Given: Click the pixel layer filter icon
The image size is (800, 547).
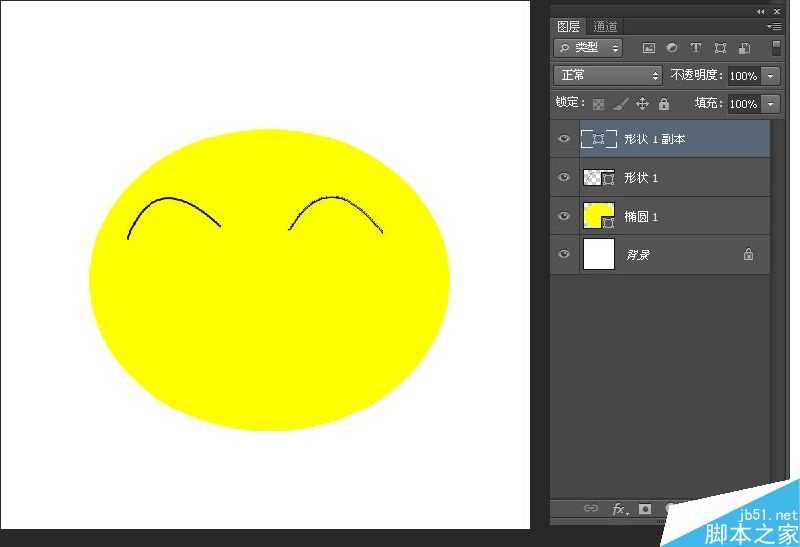Looking at the screenshot, I should click(x=648, y=48).
